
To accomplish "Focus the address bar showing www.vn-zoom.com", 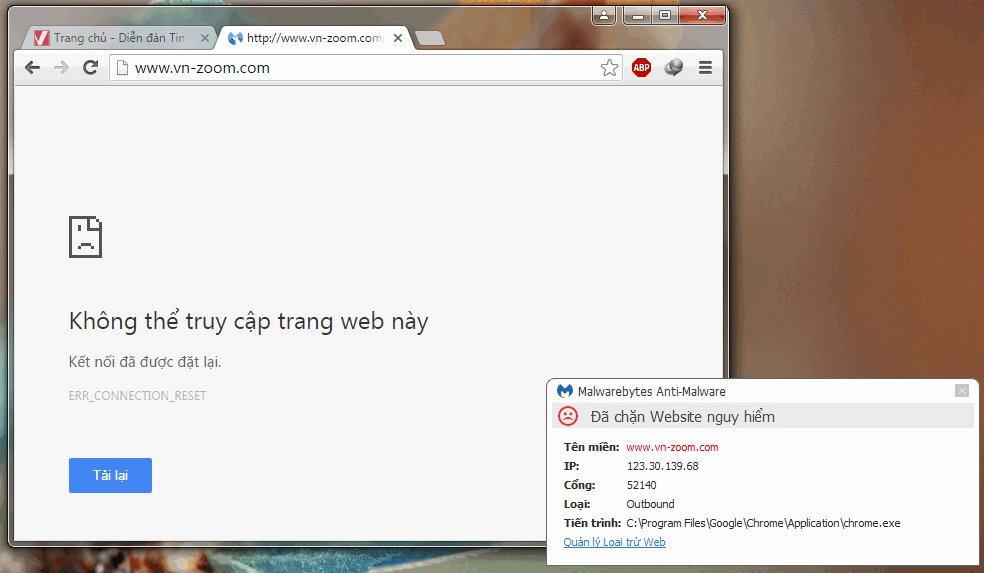I will (364, 68).
